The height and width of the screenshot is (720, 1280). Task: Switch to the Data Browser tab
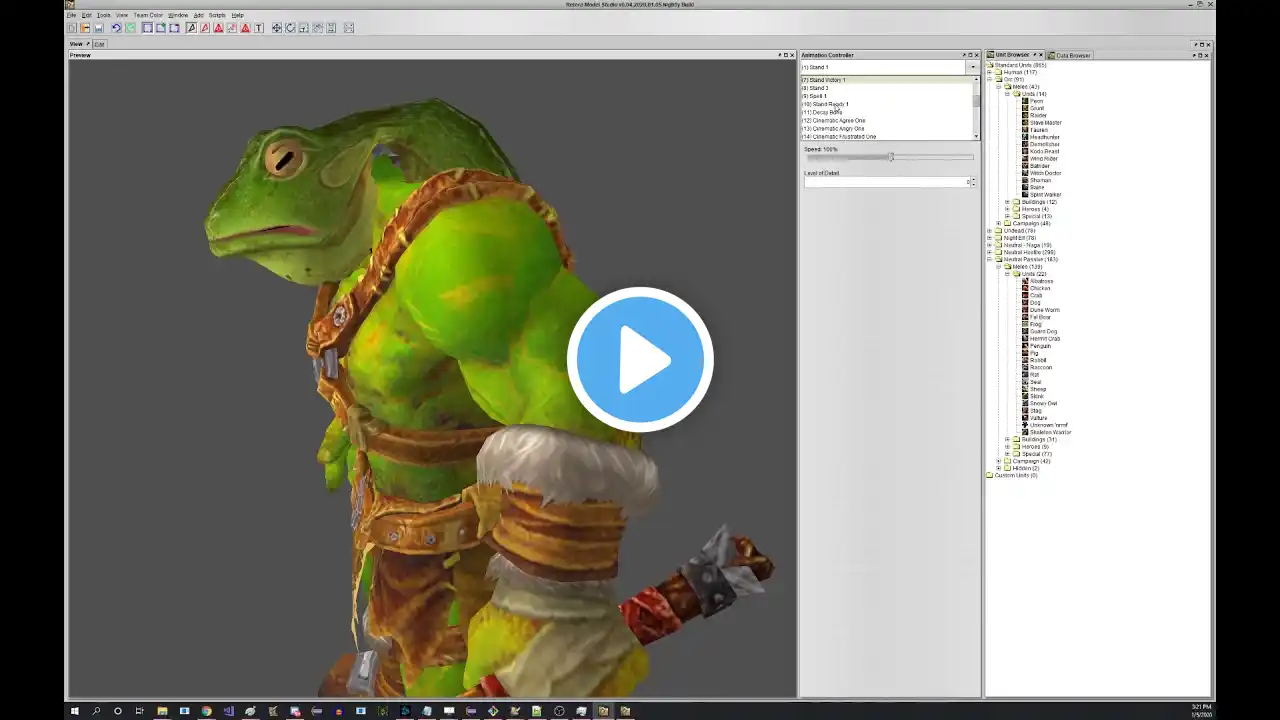tap(1070, 55)
